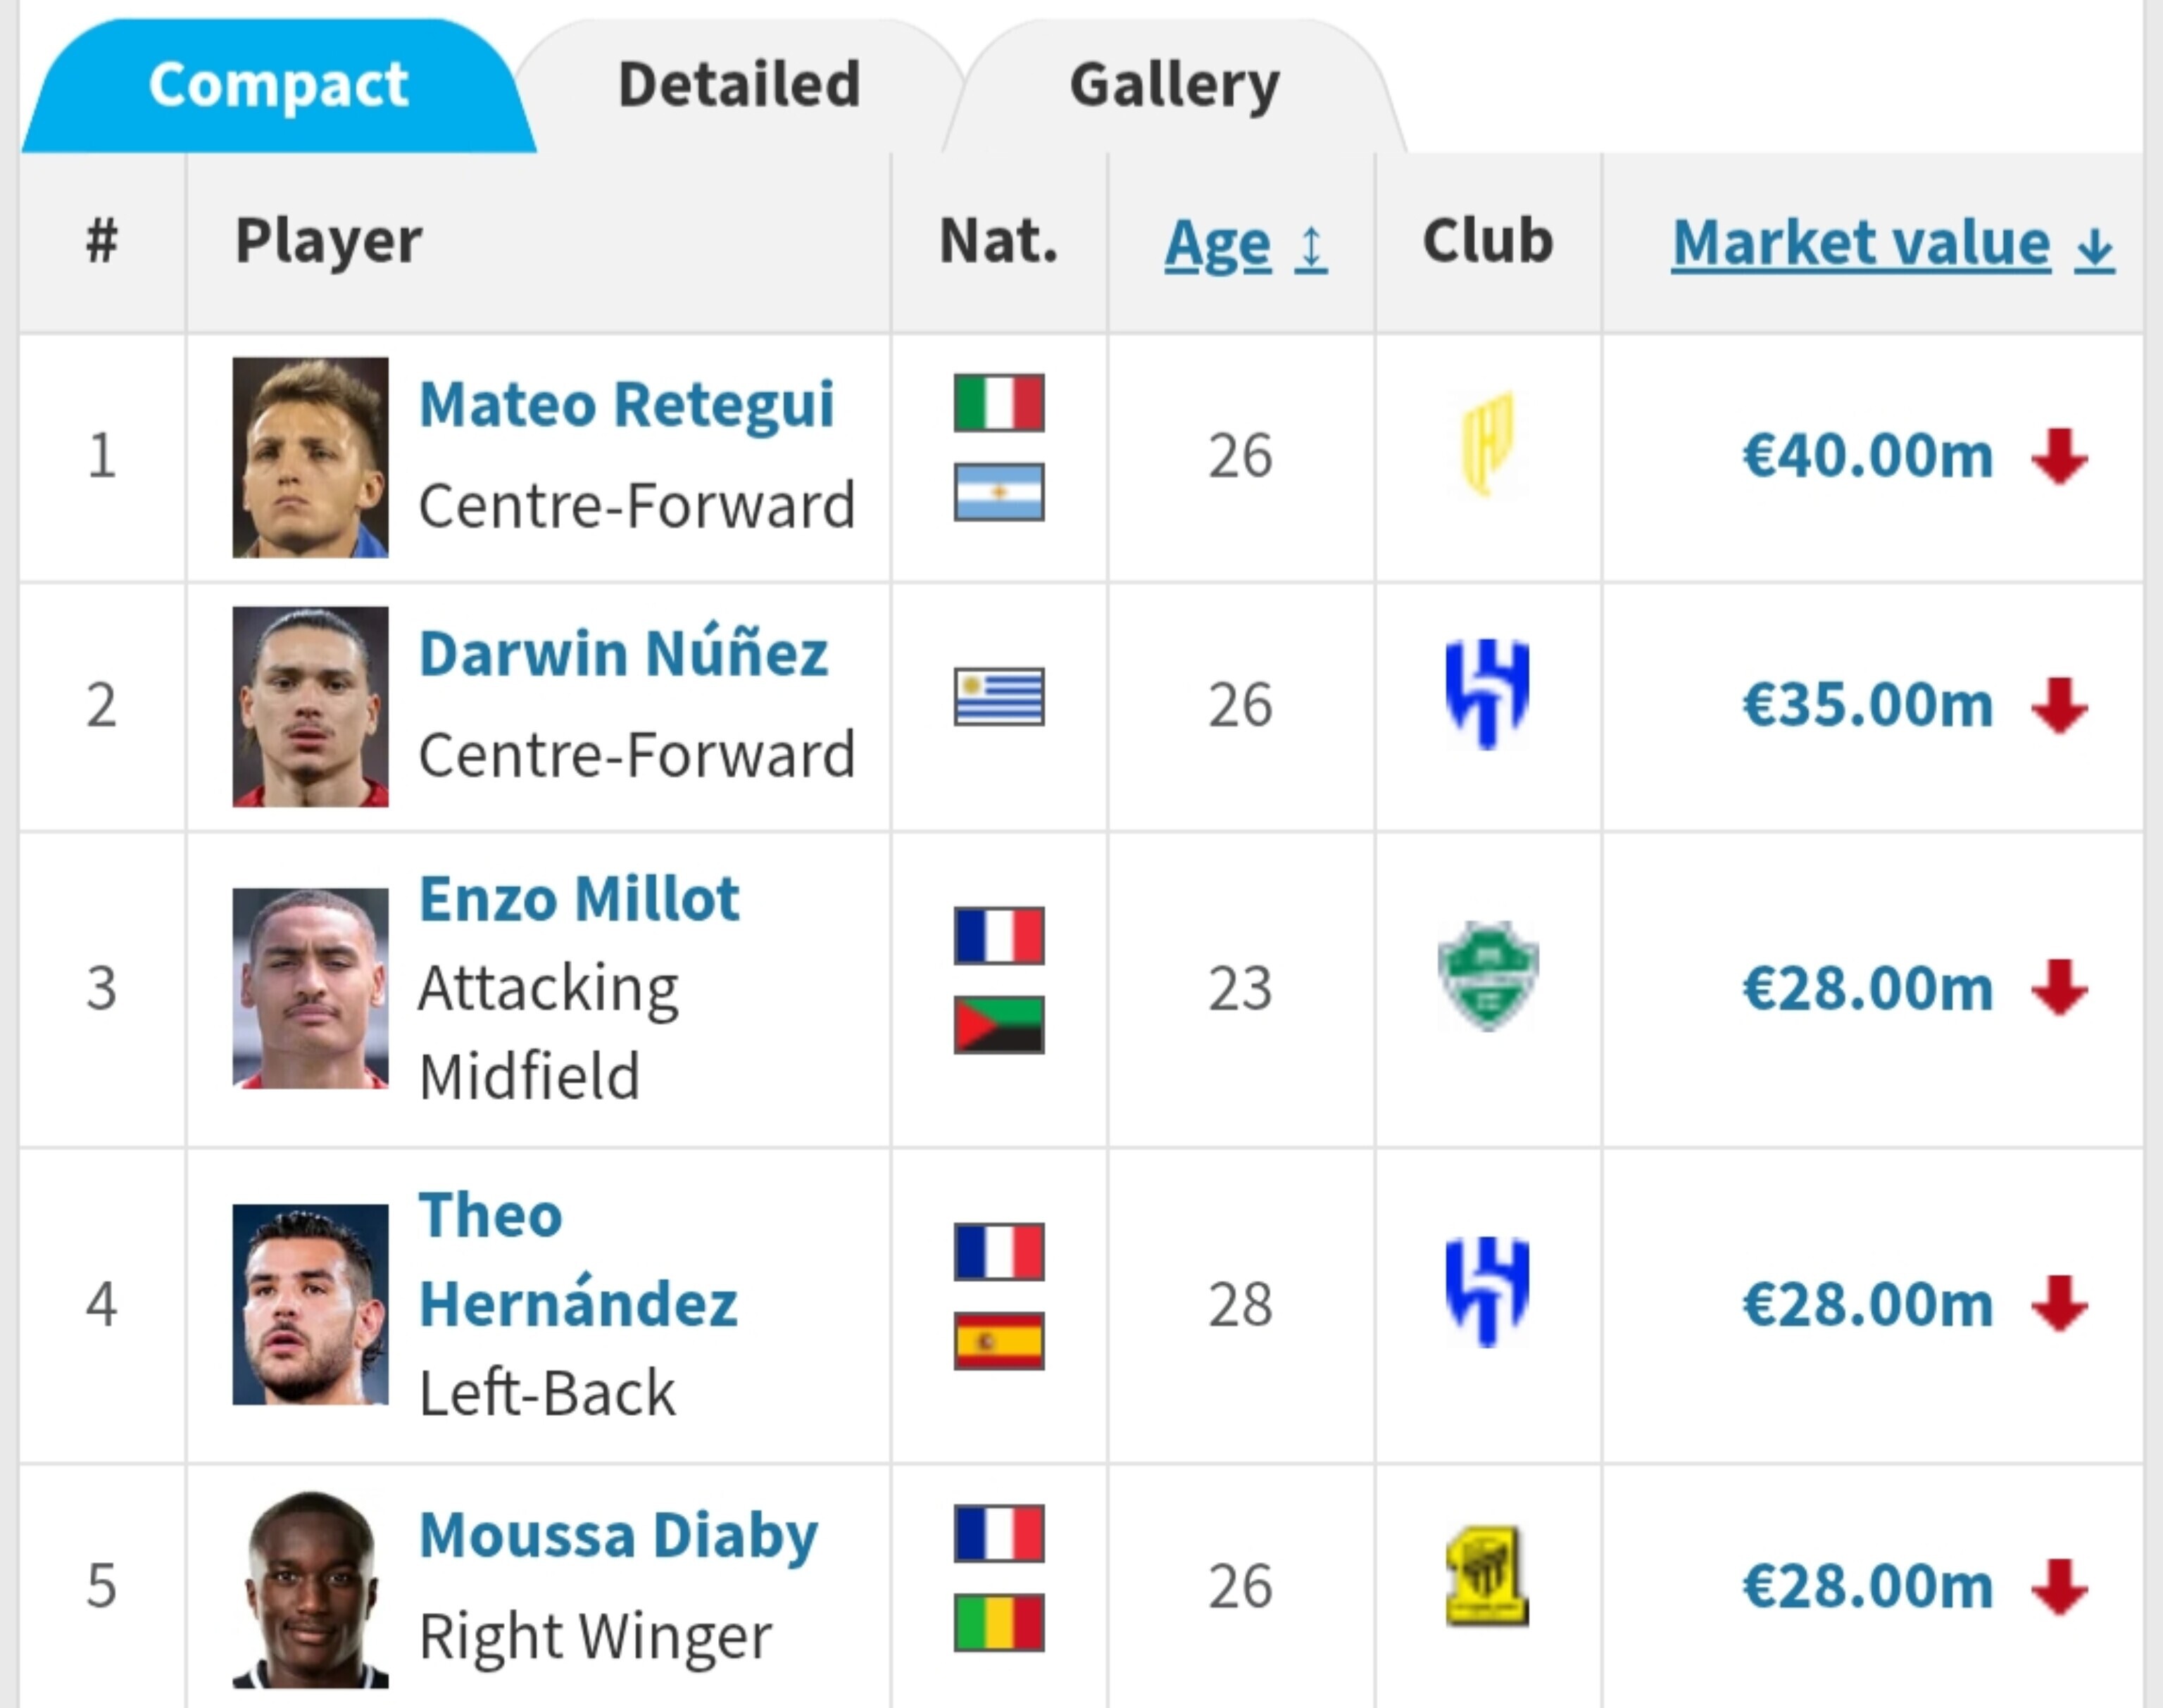Click the Uruguay flag for Núñez
2163x1708 pixels.
[x=998, y=696]
